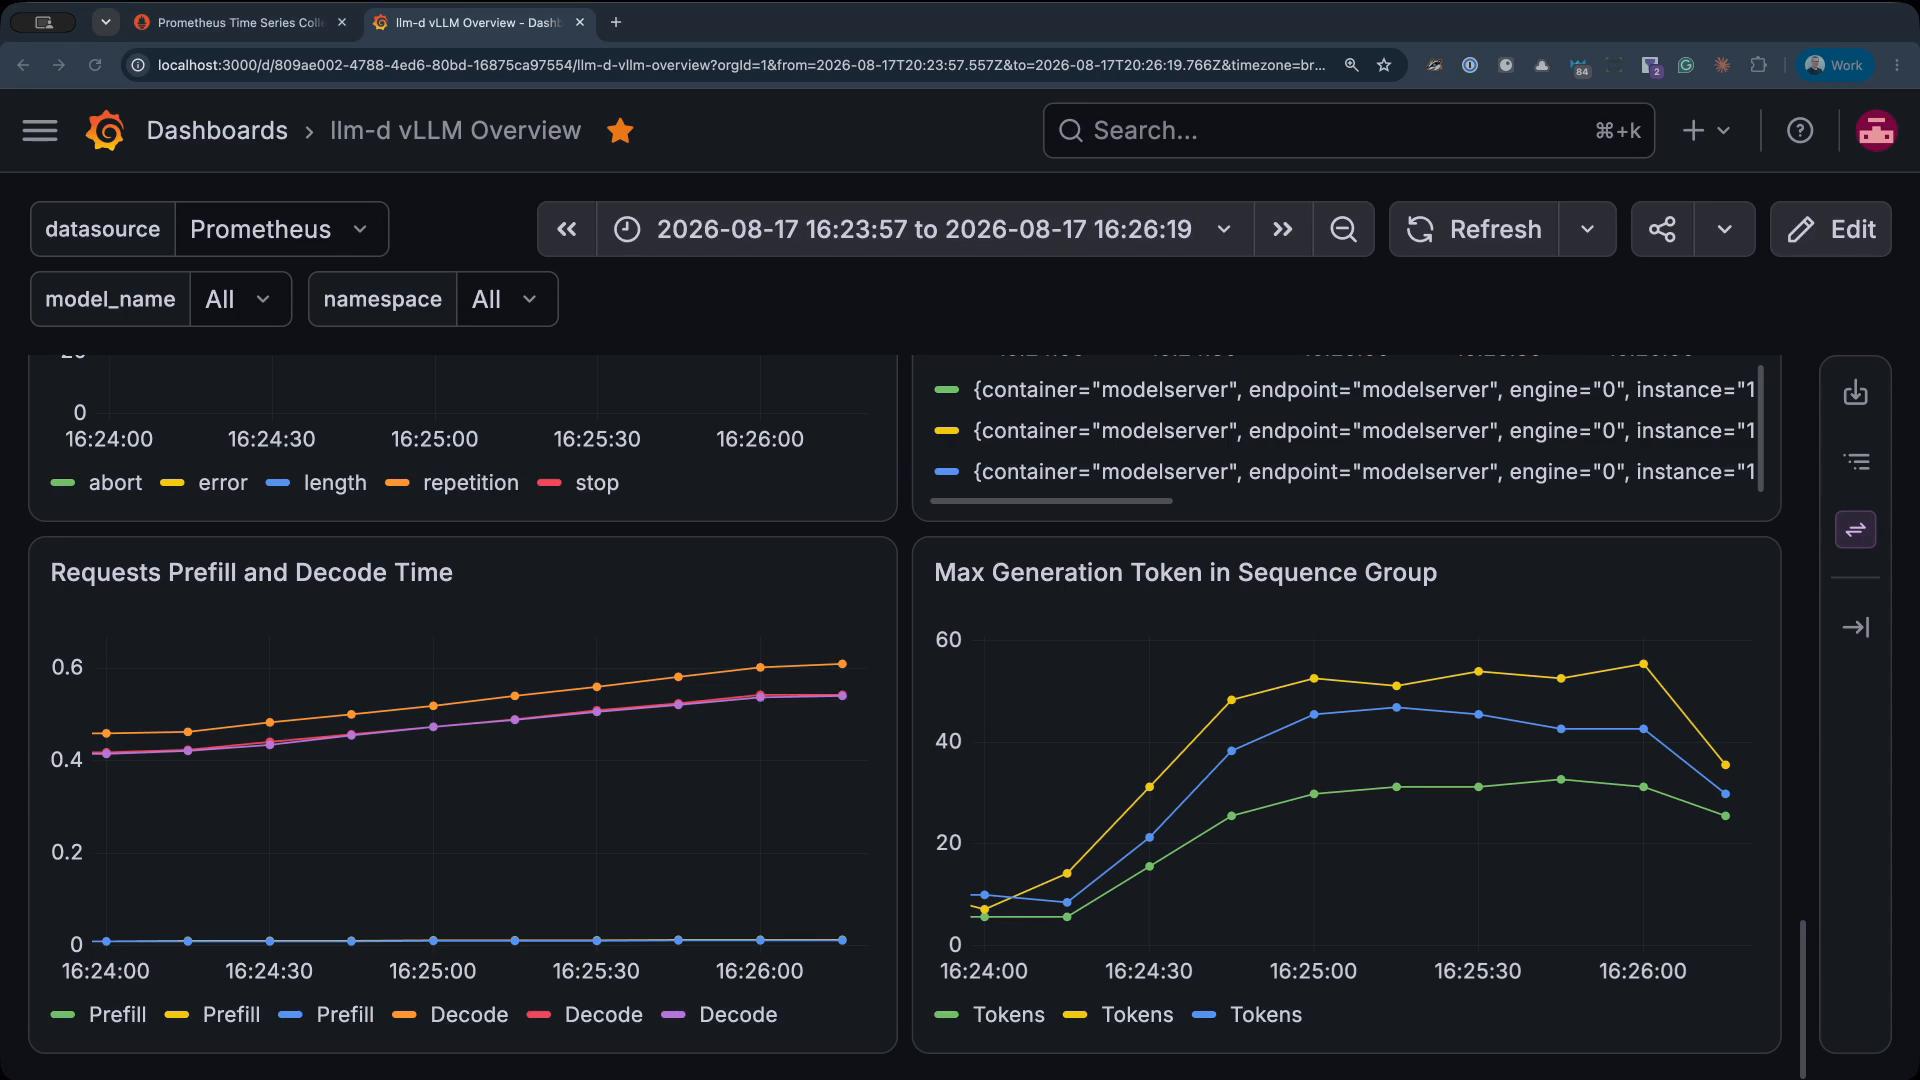The image size is (1920, 1080).
Task: Click the blue line swatch beside length
Action: 278,483
